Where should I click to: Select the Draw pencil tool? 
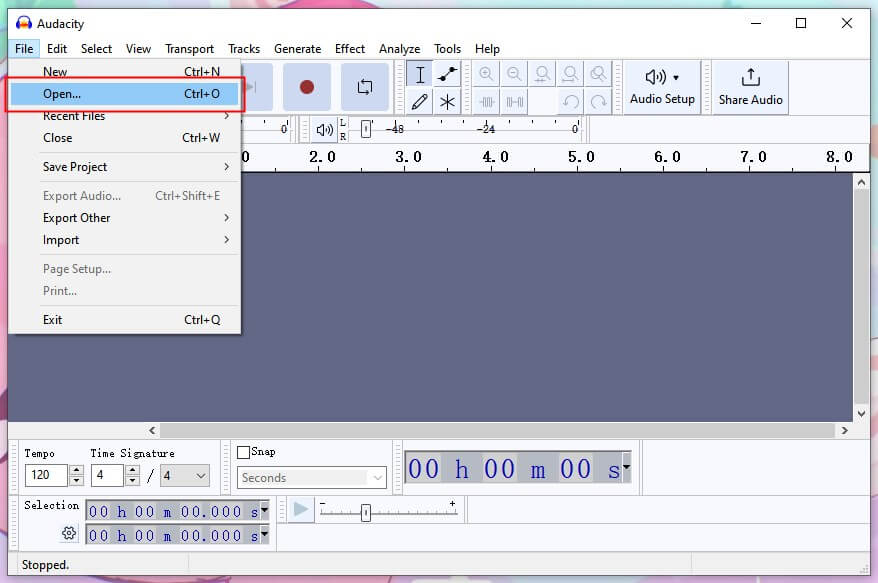[419, 102]
